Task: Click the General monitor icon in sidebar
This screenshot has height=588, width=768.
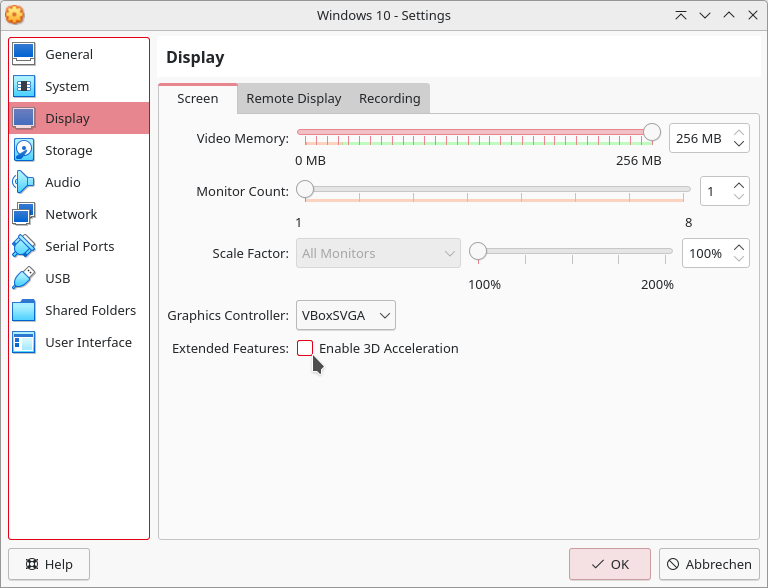Action: coord(24,54)
